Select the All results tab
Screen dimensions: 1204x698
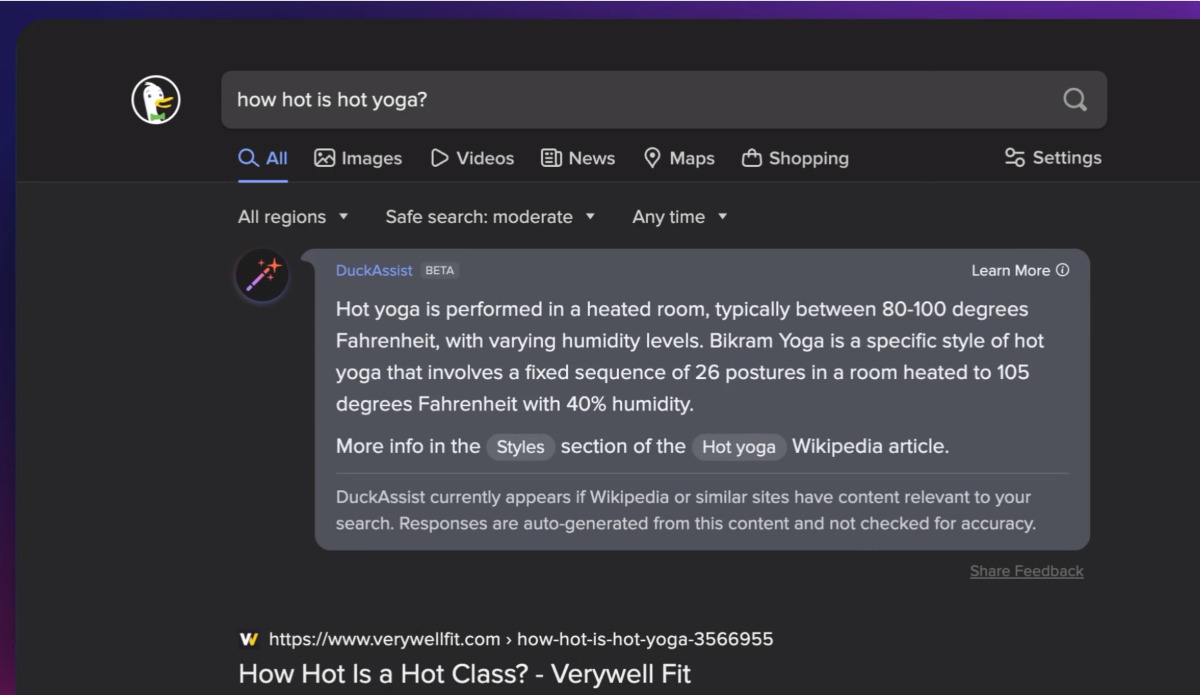tap(263, 158)
